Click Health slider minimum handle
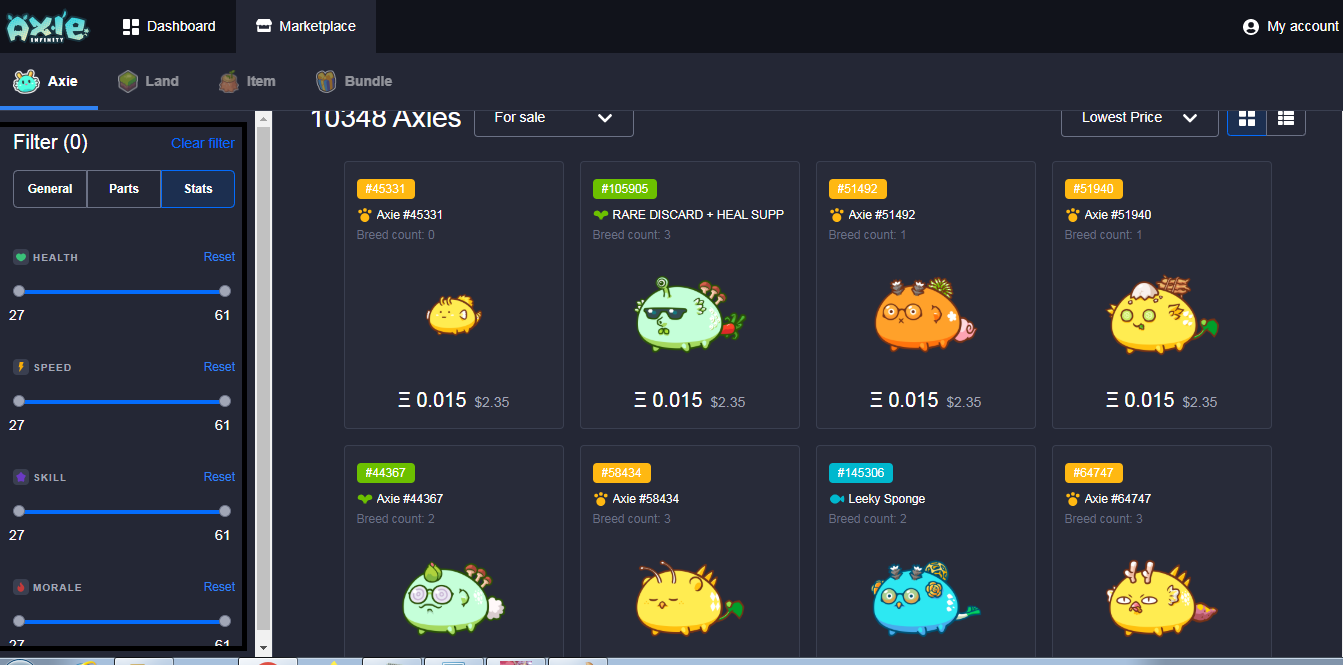 18,291
